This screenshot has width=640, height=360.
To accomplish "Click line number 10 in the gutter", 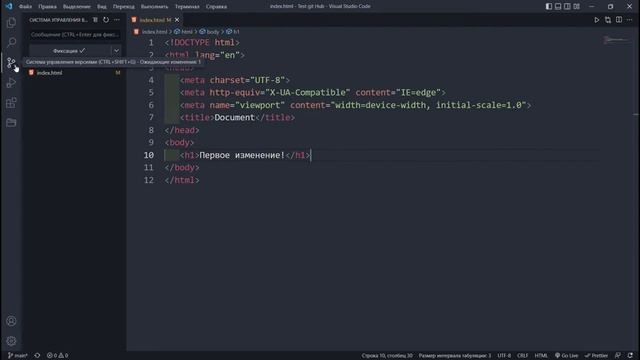I will coord(149,155).
